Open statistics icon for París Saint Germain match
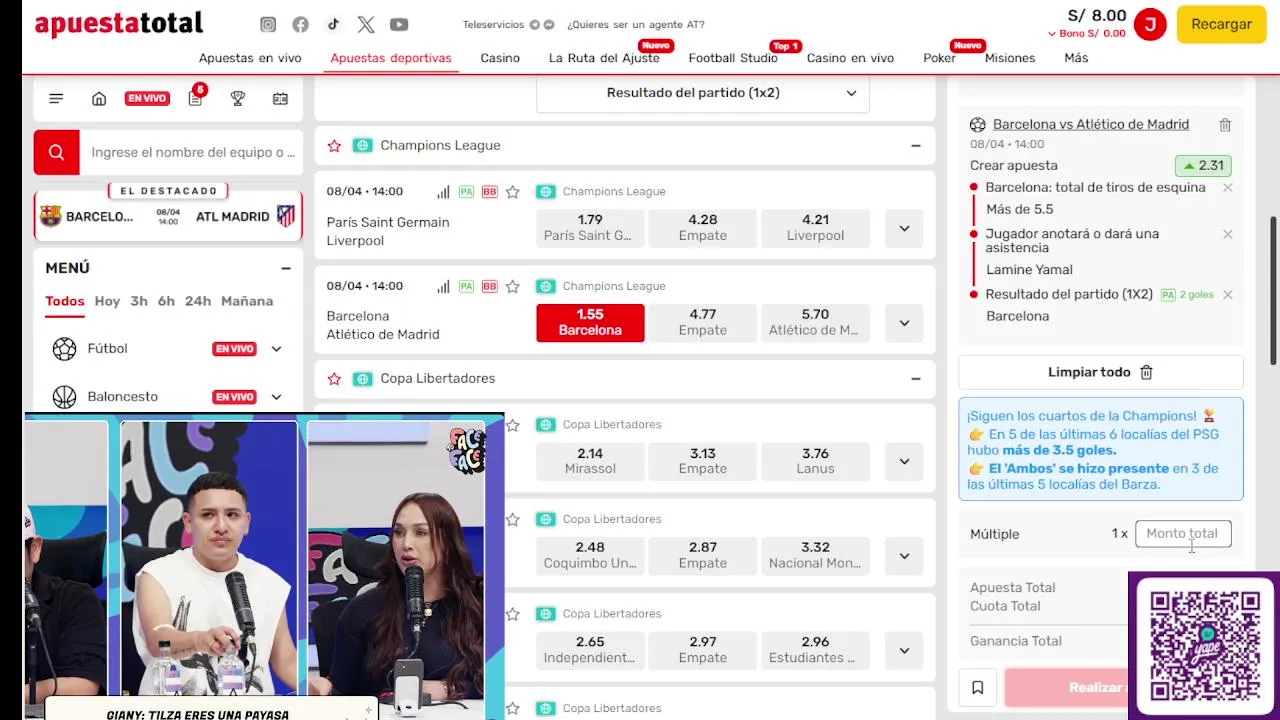This screenshot has height=720, width=1280. coord(443,191)
